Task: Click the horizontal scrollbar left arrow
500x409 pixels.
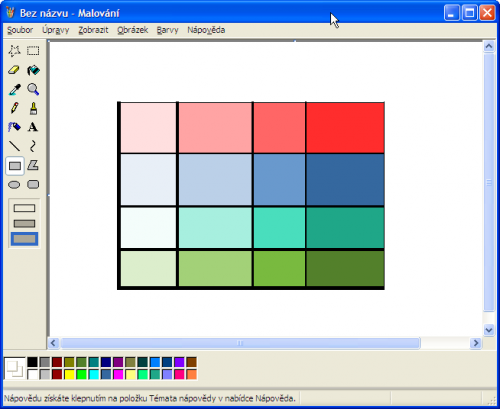Action: pos(53,343)
